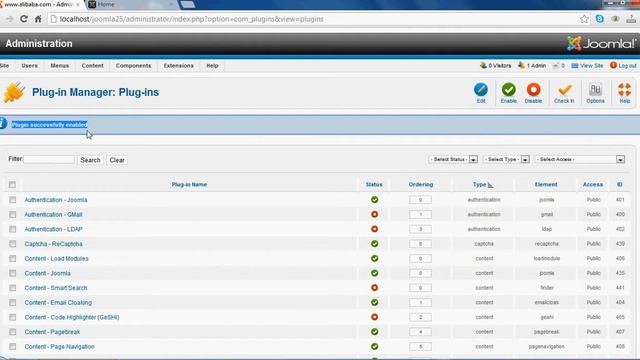Bookmark this page with the star icon
640x360 pixels.
coord(584,19)
